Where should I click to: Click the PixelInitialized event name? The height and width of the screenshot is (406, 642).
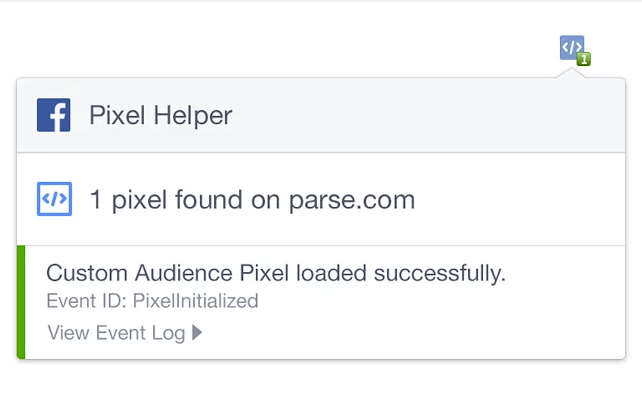click(x=196, y=301)
